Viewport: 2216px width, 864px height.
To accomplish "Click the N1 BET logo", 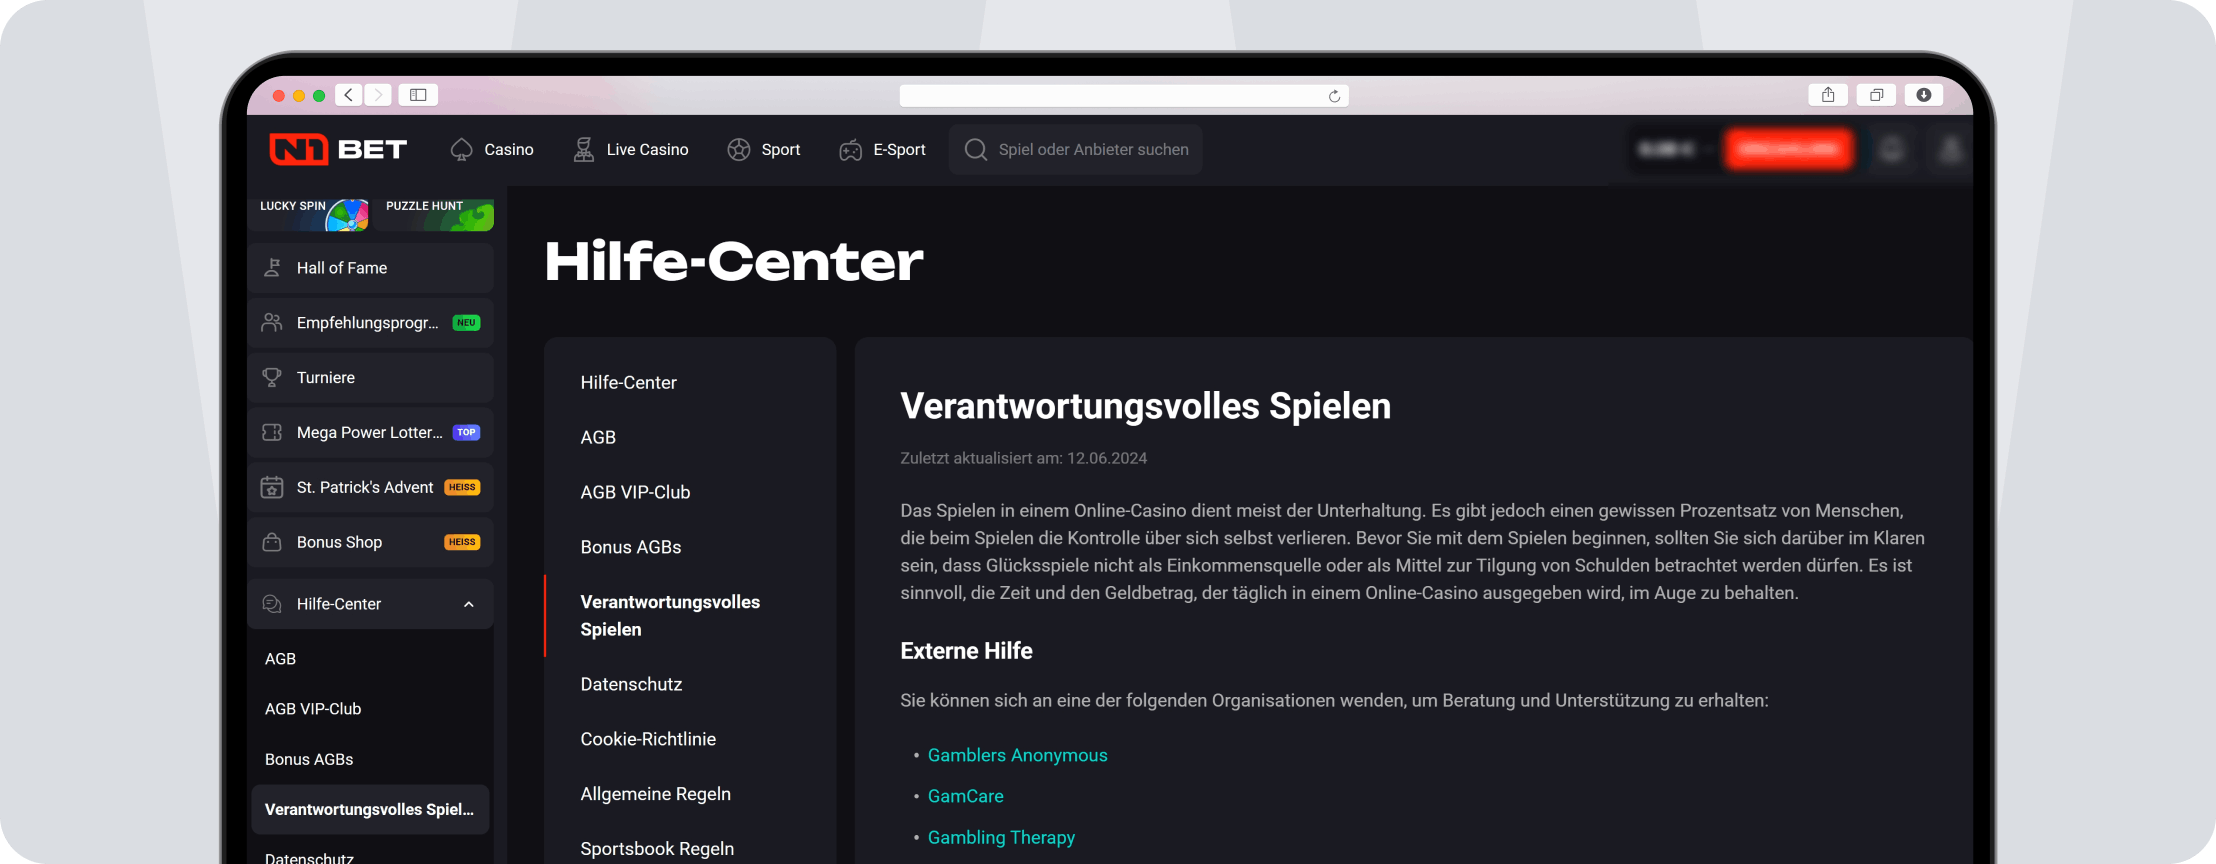I will 338,149.
